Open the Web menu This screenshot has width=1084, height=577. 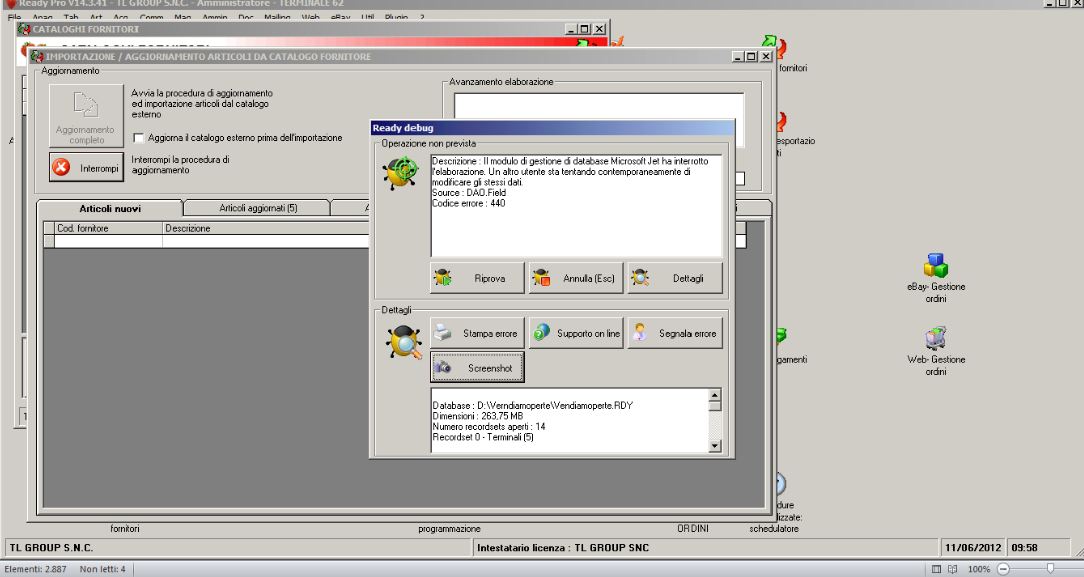310,17
